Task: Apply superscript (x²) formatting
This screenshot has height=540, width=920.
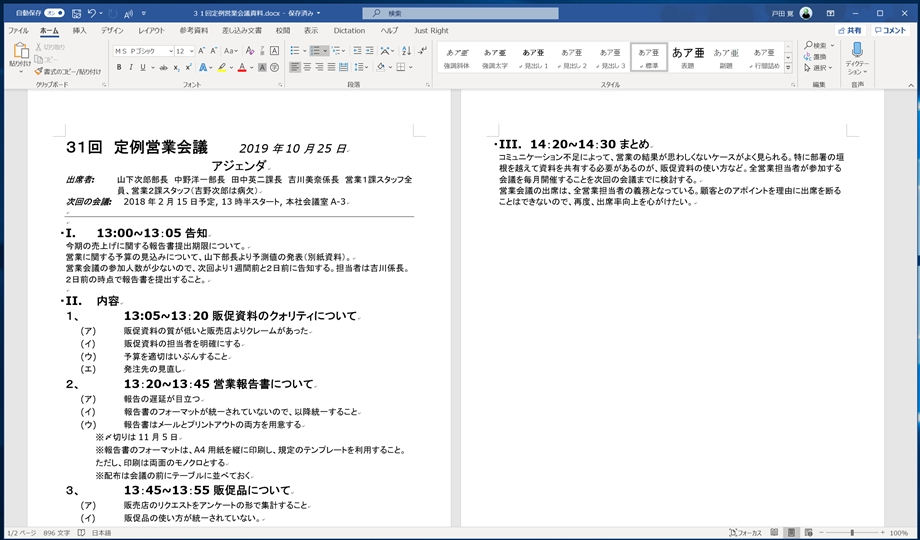Action: [188, 68]
